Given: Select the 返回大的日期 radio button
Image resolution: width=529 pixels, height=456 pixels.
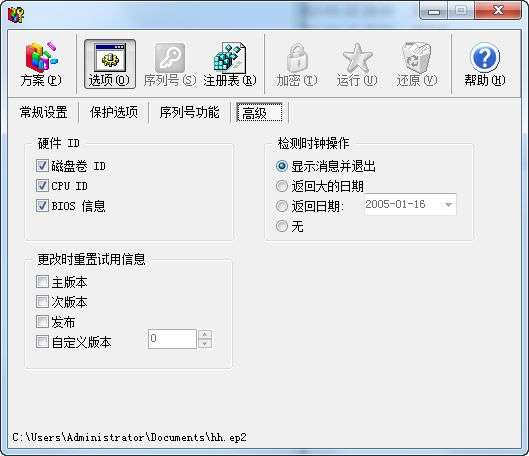Looking at the screenshot, I should pyautogui.click(x=282, y=186).
